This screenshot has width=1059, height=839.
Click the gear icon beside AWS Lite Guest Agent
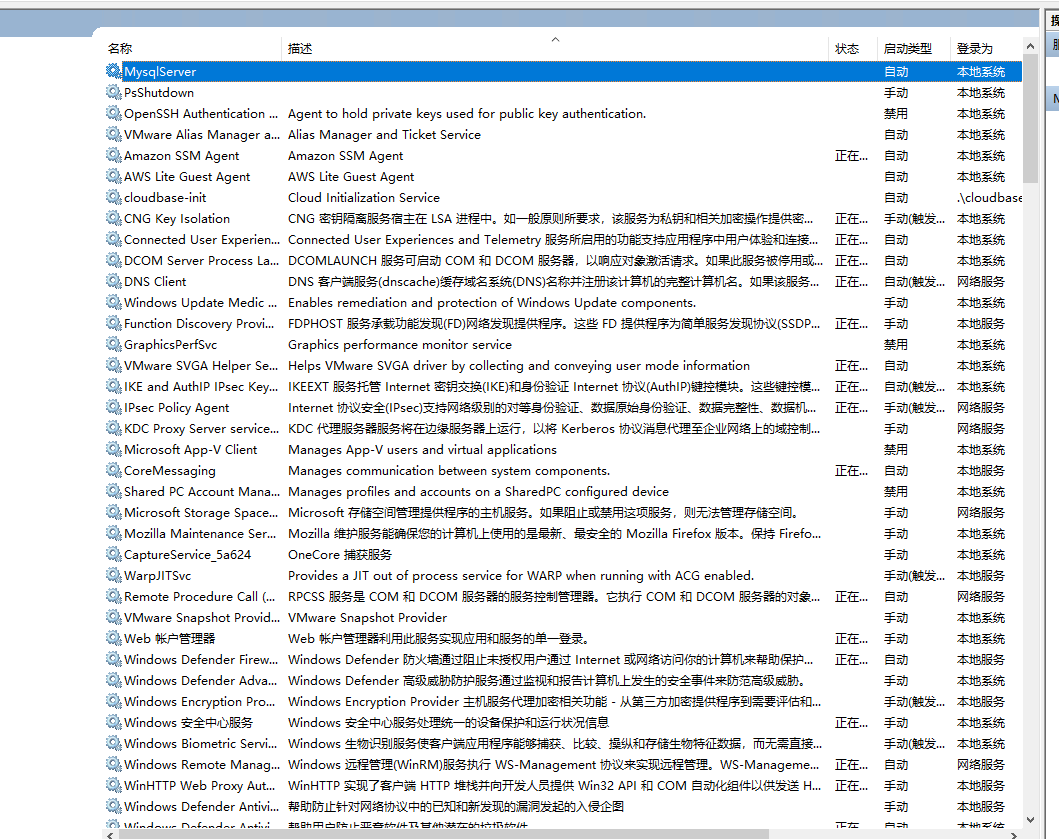tap(113, 176)
